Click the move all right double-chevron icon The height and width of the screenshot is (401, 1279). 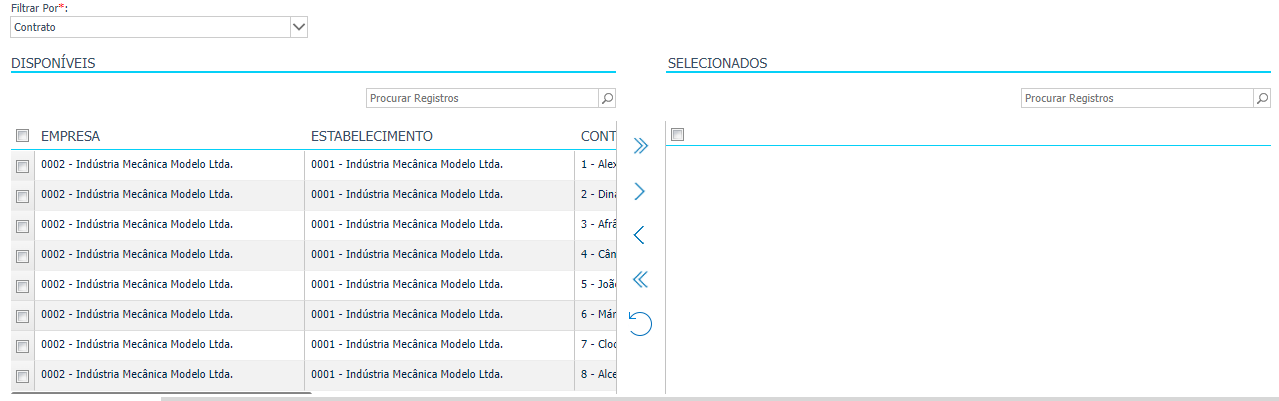641,147
